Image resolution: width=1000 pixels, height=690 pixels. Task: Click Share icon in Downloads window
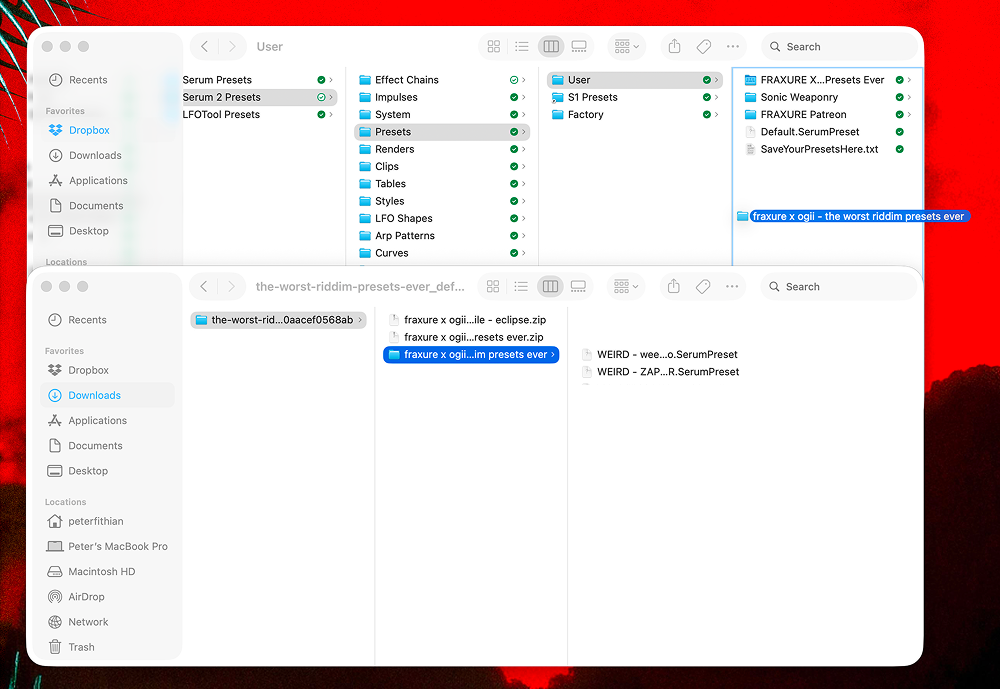[673, 286]
